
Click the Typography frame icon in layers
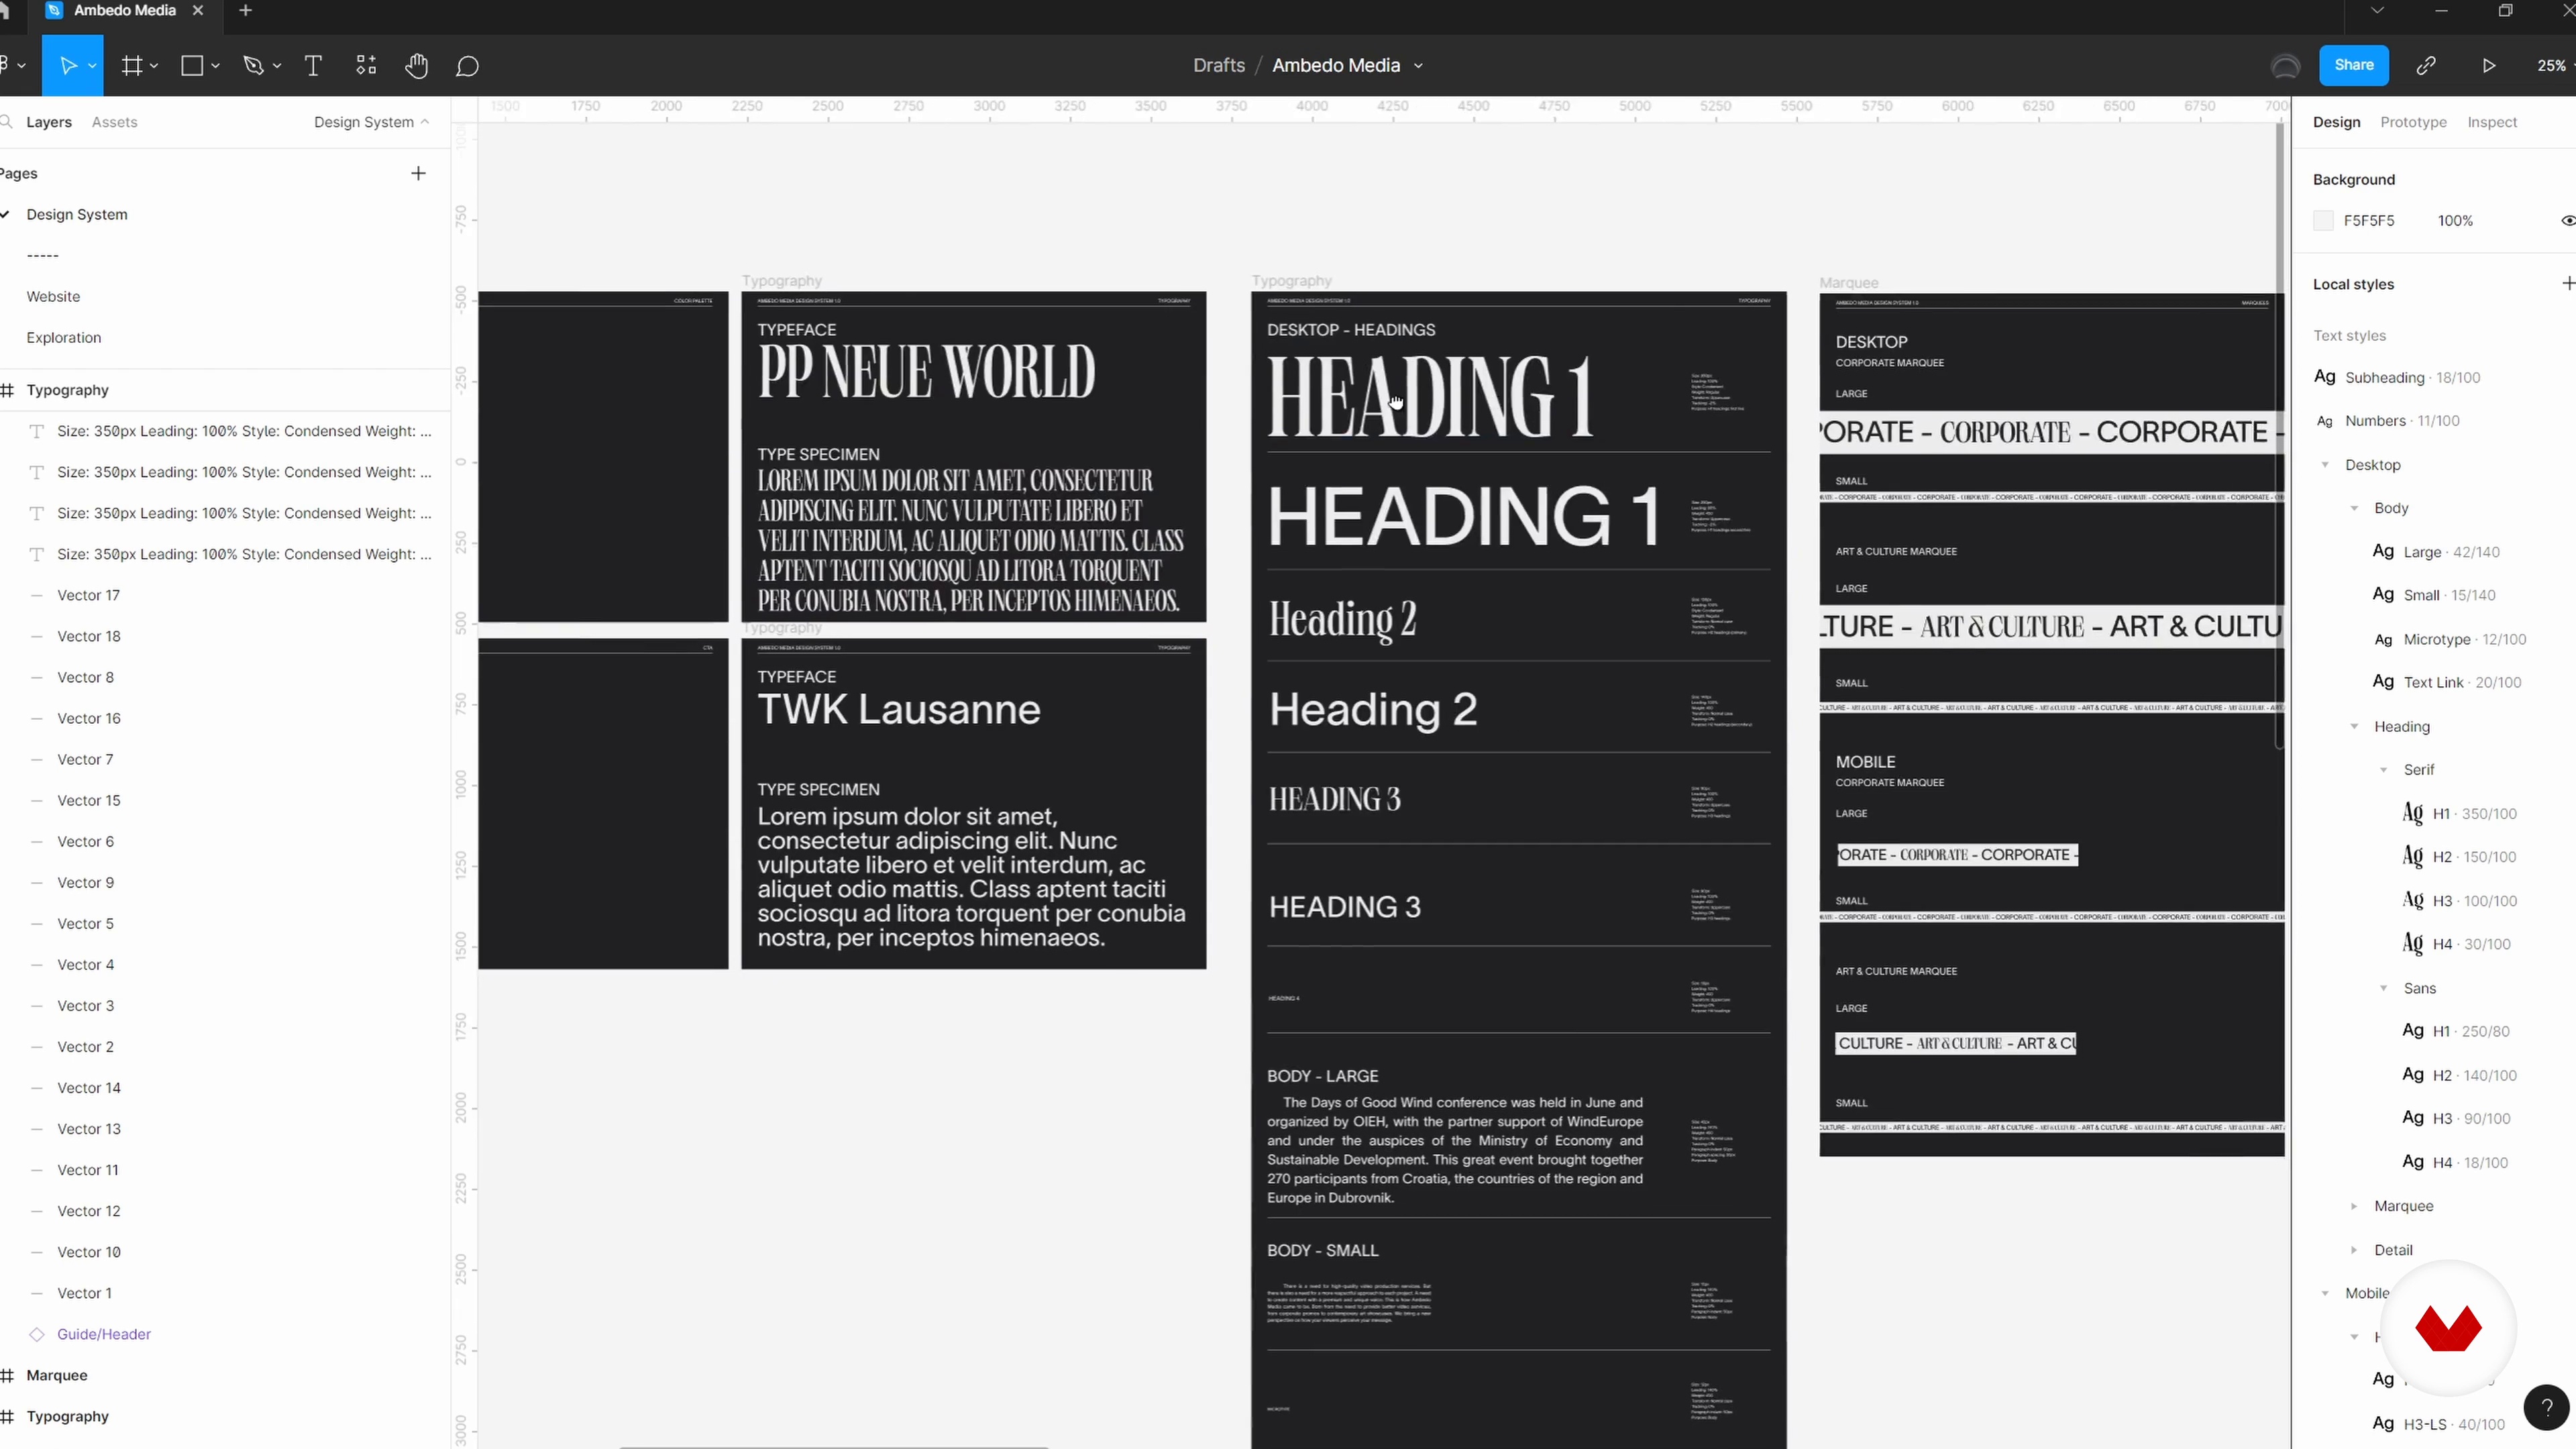pos(7,390)
